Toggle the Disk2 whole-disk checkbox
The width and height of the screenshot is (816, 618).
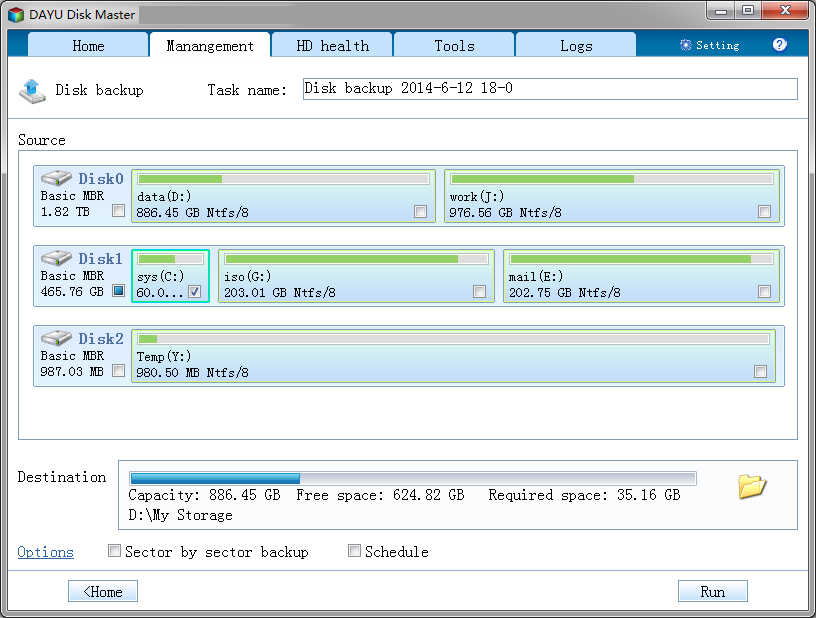[119, 371]
